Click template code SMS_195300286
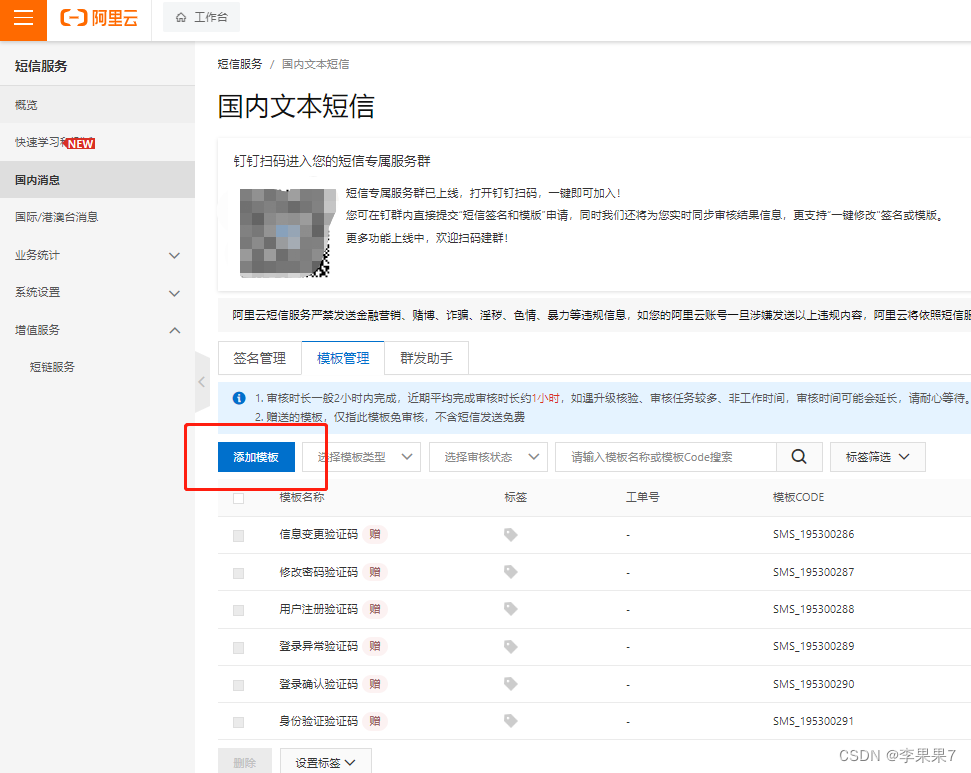Viewport: 971px width, 773px height. pos(813,535)
